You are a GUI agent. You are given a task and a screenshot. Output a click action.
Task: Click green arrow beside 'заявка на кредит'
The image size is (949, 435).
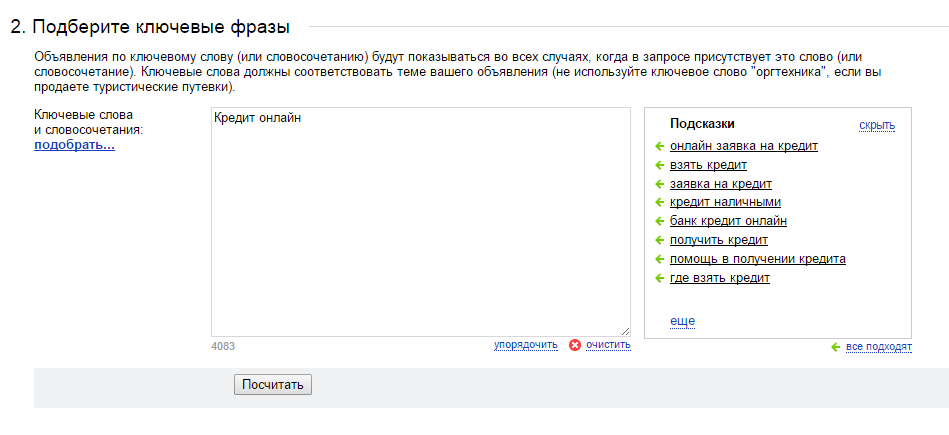[x=659, y=184]
